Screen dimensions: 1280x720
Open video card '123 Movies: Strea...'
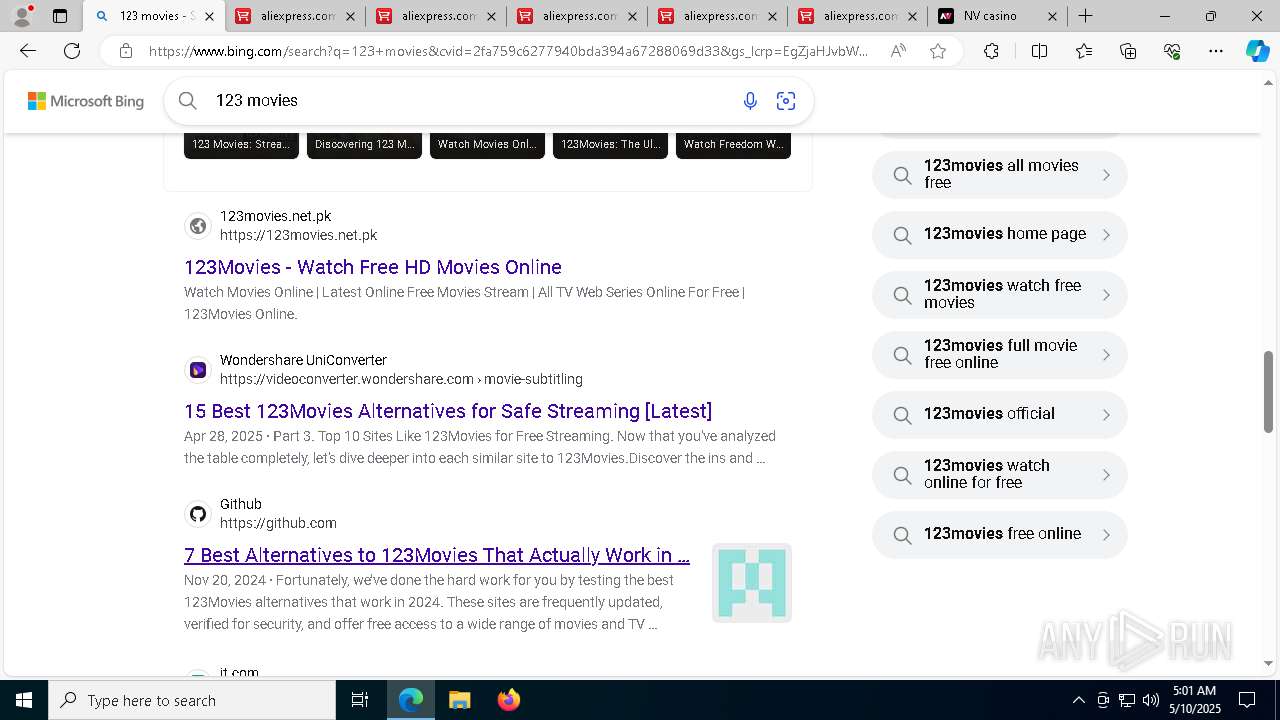point(241,145)
